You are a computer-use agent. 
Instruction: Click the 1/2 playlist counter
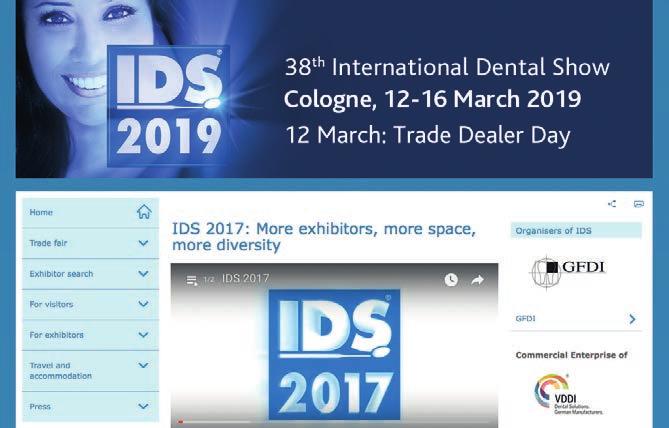click(209, 280)
